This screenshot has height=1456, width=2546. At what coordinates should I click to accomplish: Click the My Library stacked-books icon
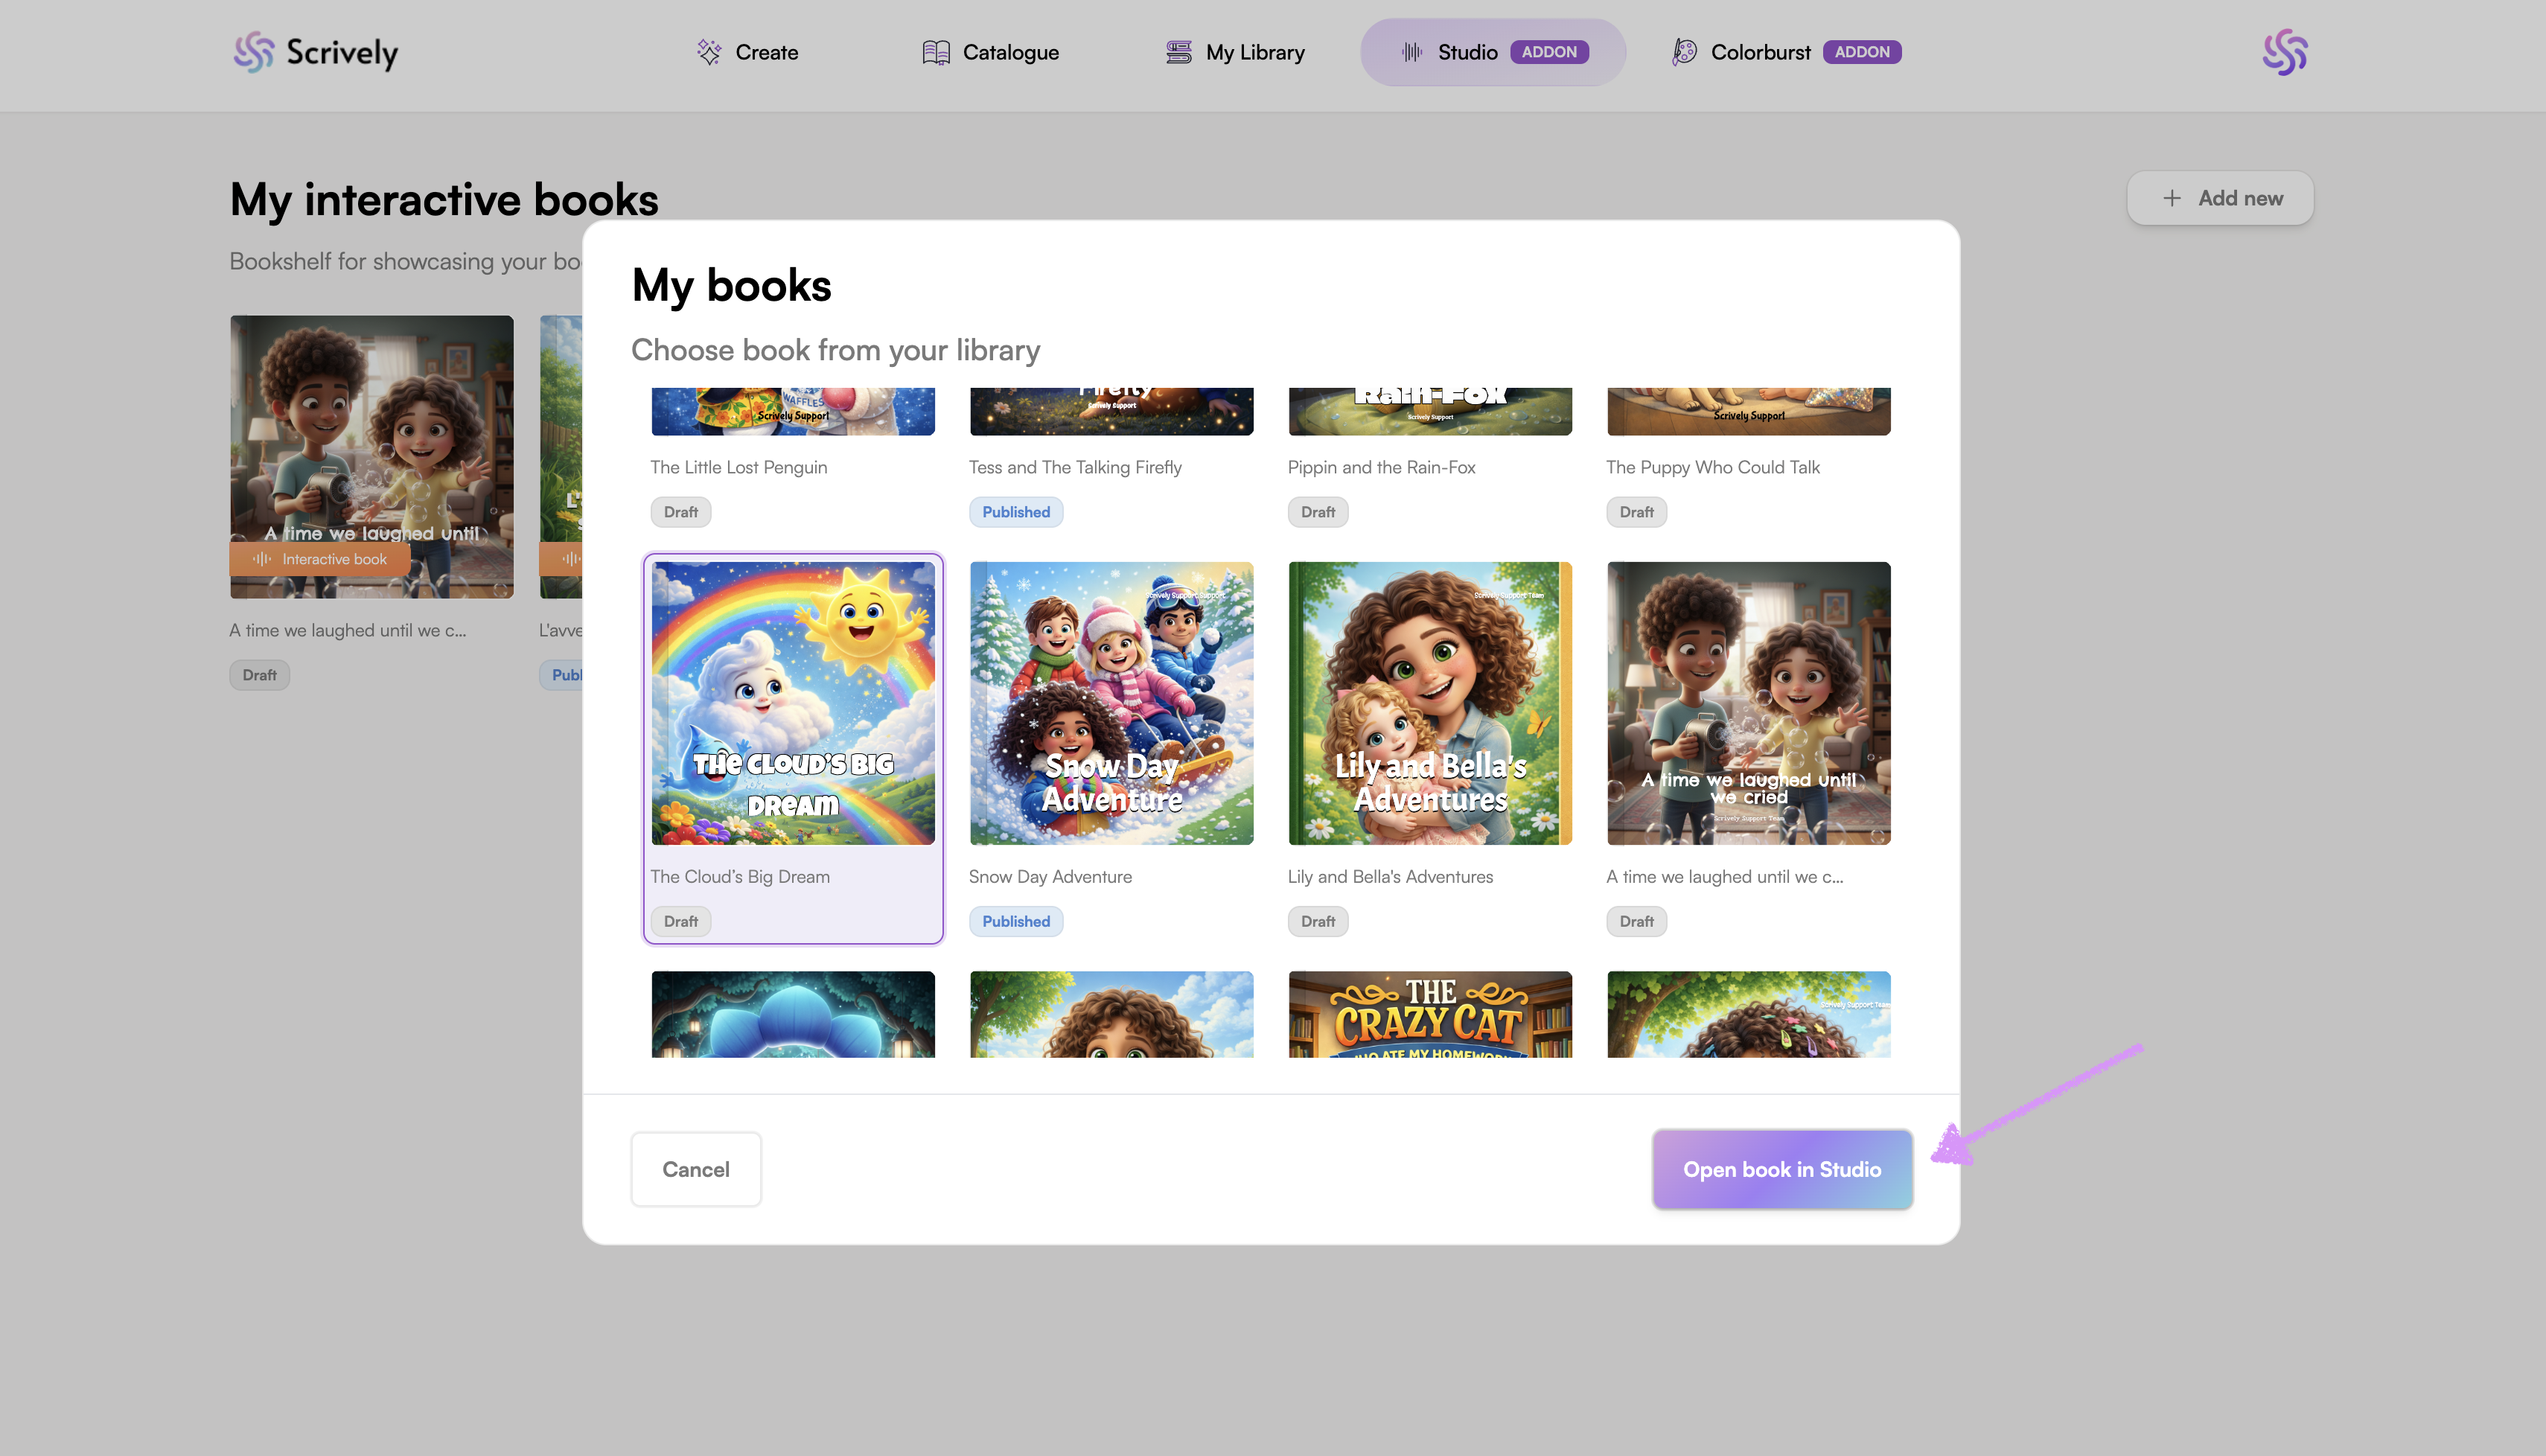1179,52
